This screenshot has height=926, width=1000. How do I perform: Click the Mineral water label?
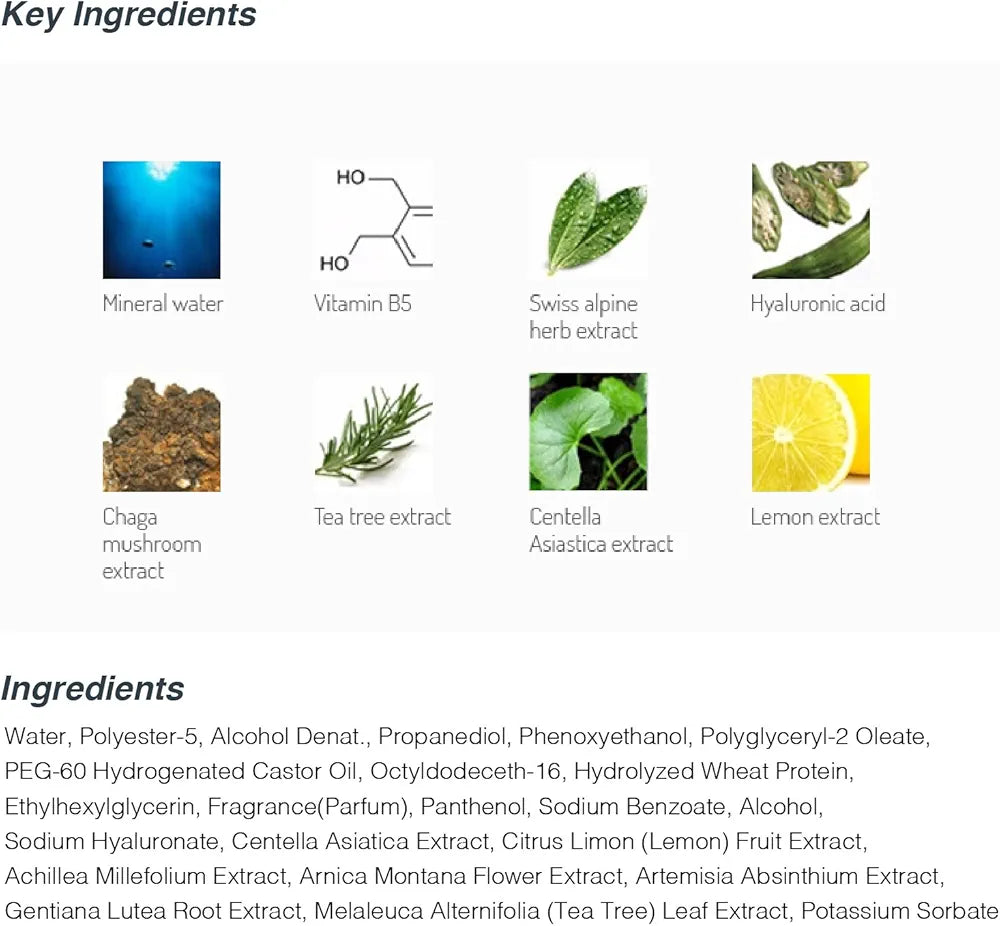point(163,304)
